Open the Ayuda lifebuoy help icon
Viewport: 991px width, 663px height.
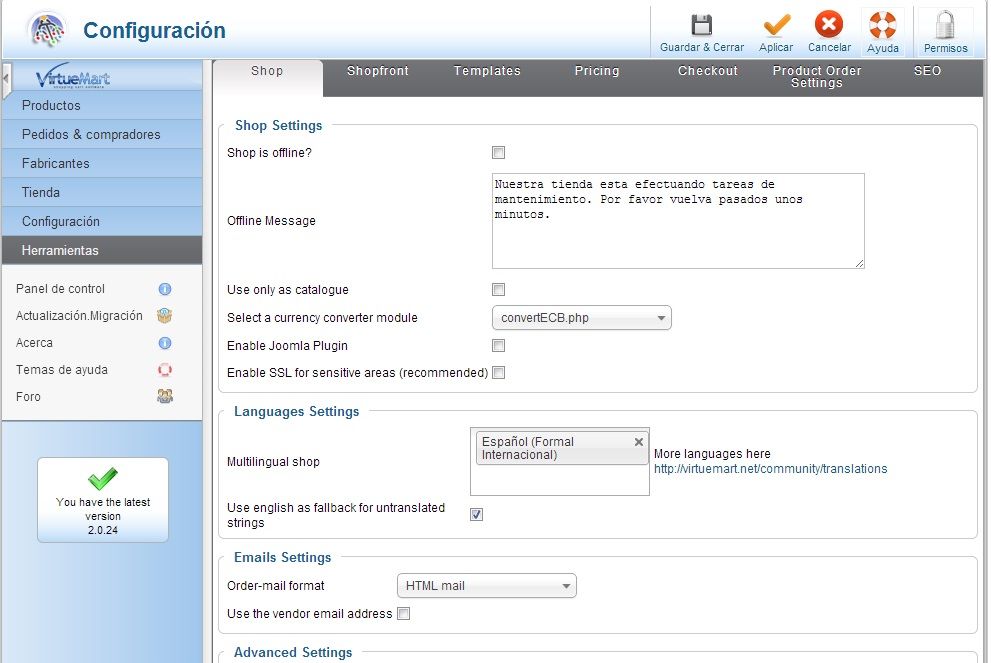click(x=882, y=25)
